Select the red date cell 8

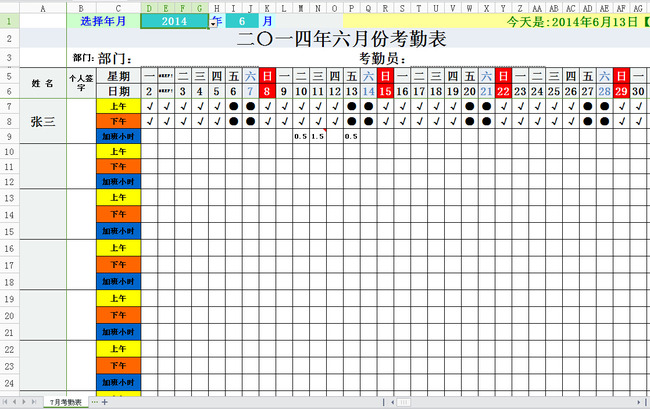(267, 91)
